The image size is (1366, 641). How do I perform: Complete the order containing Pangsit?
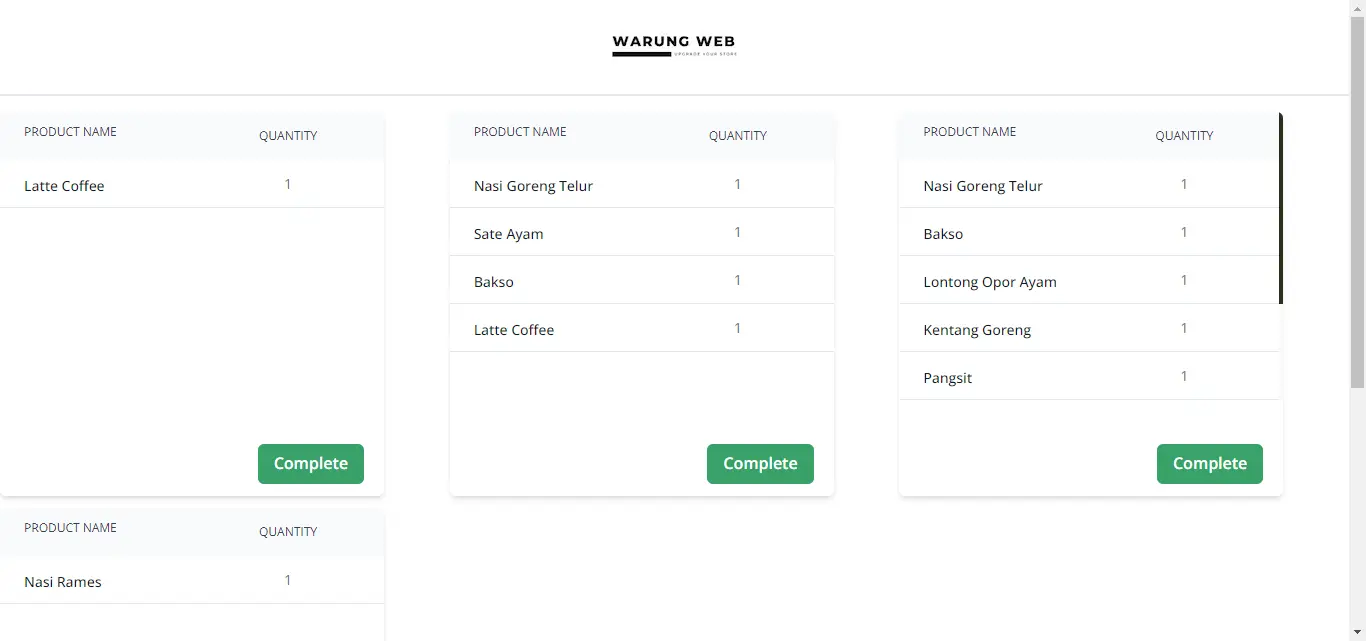(1210, 464)
